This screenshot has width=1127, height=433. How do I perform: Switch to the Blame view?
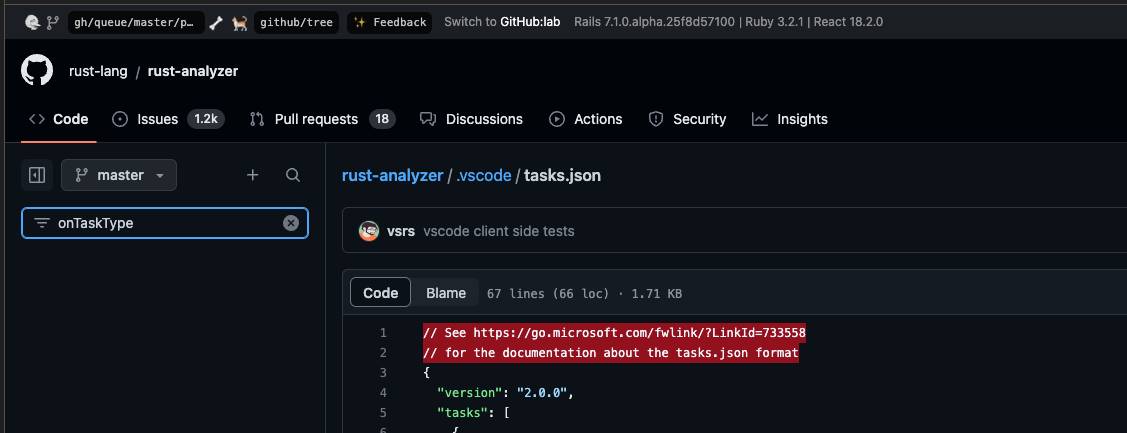[446, 293]
